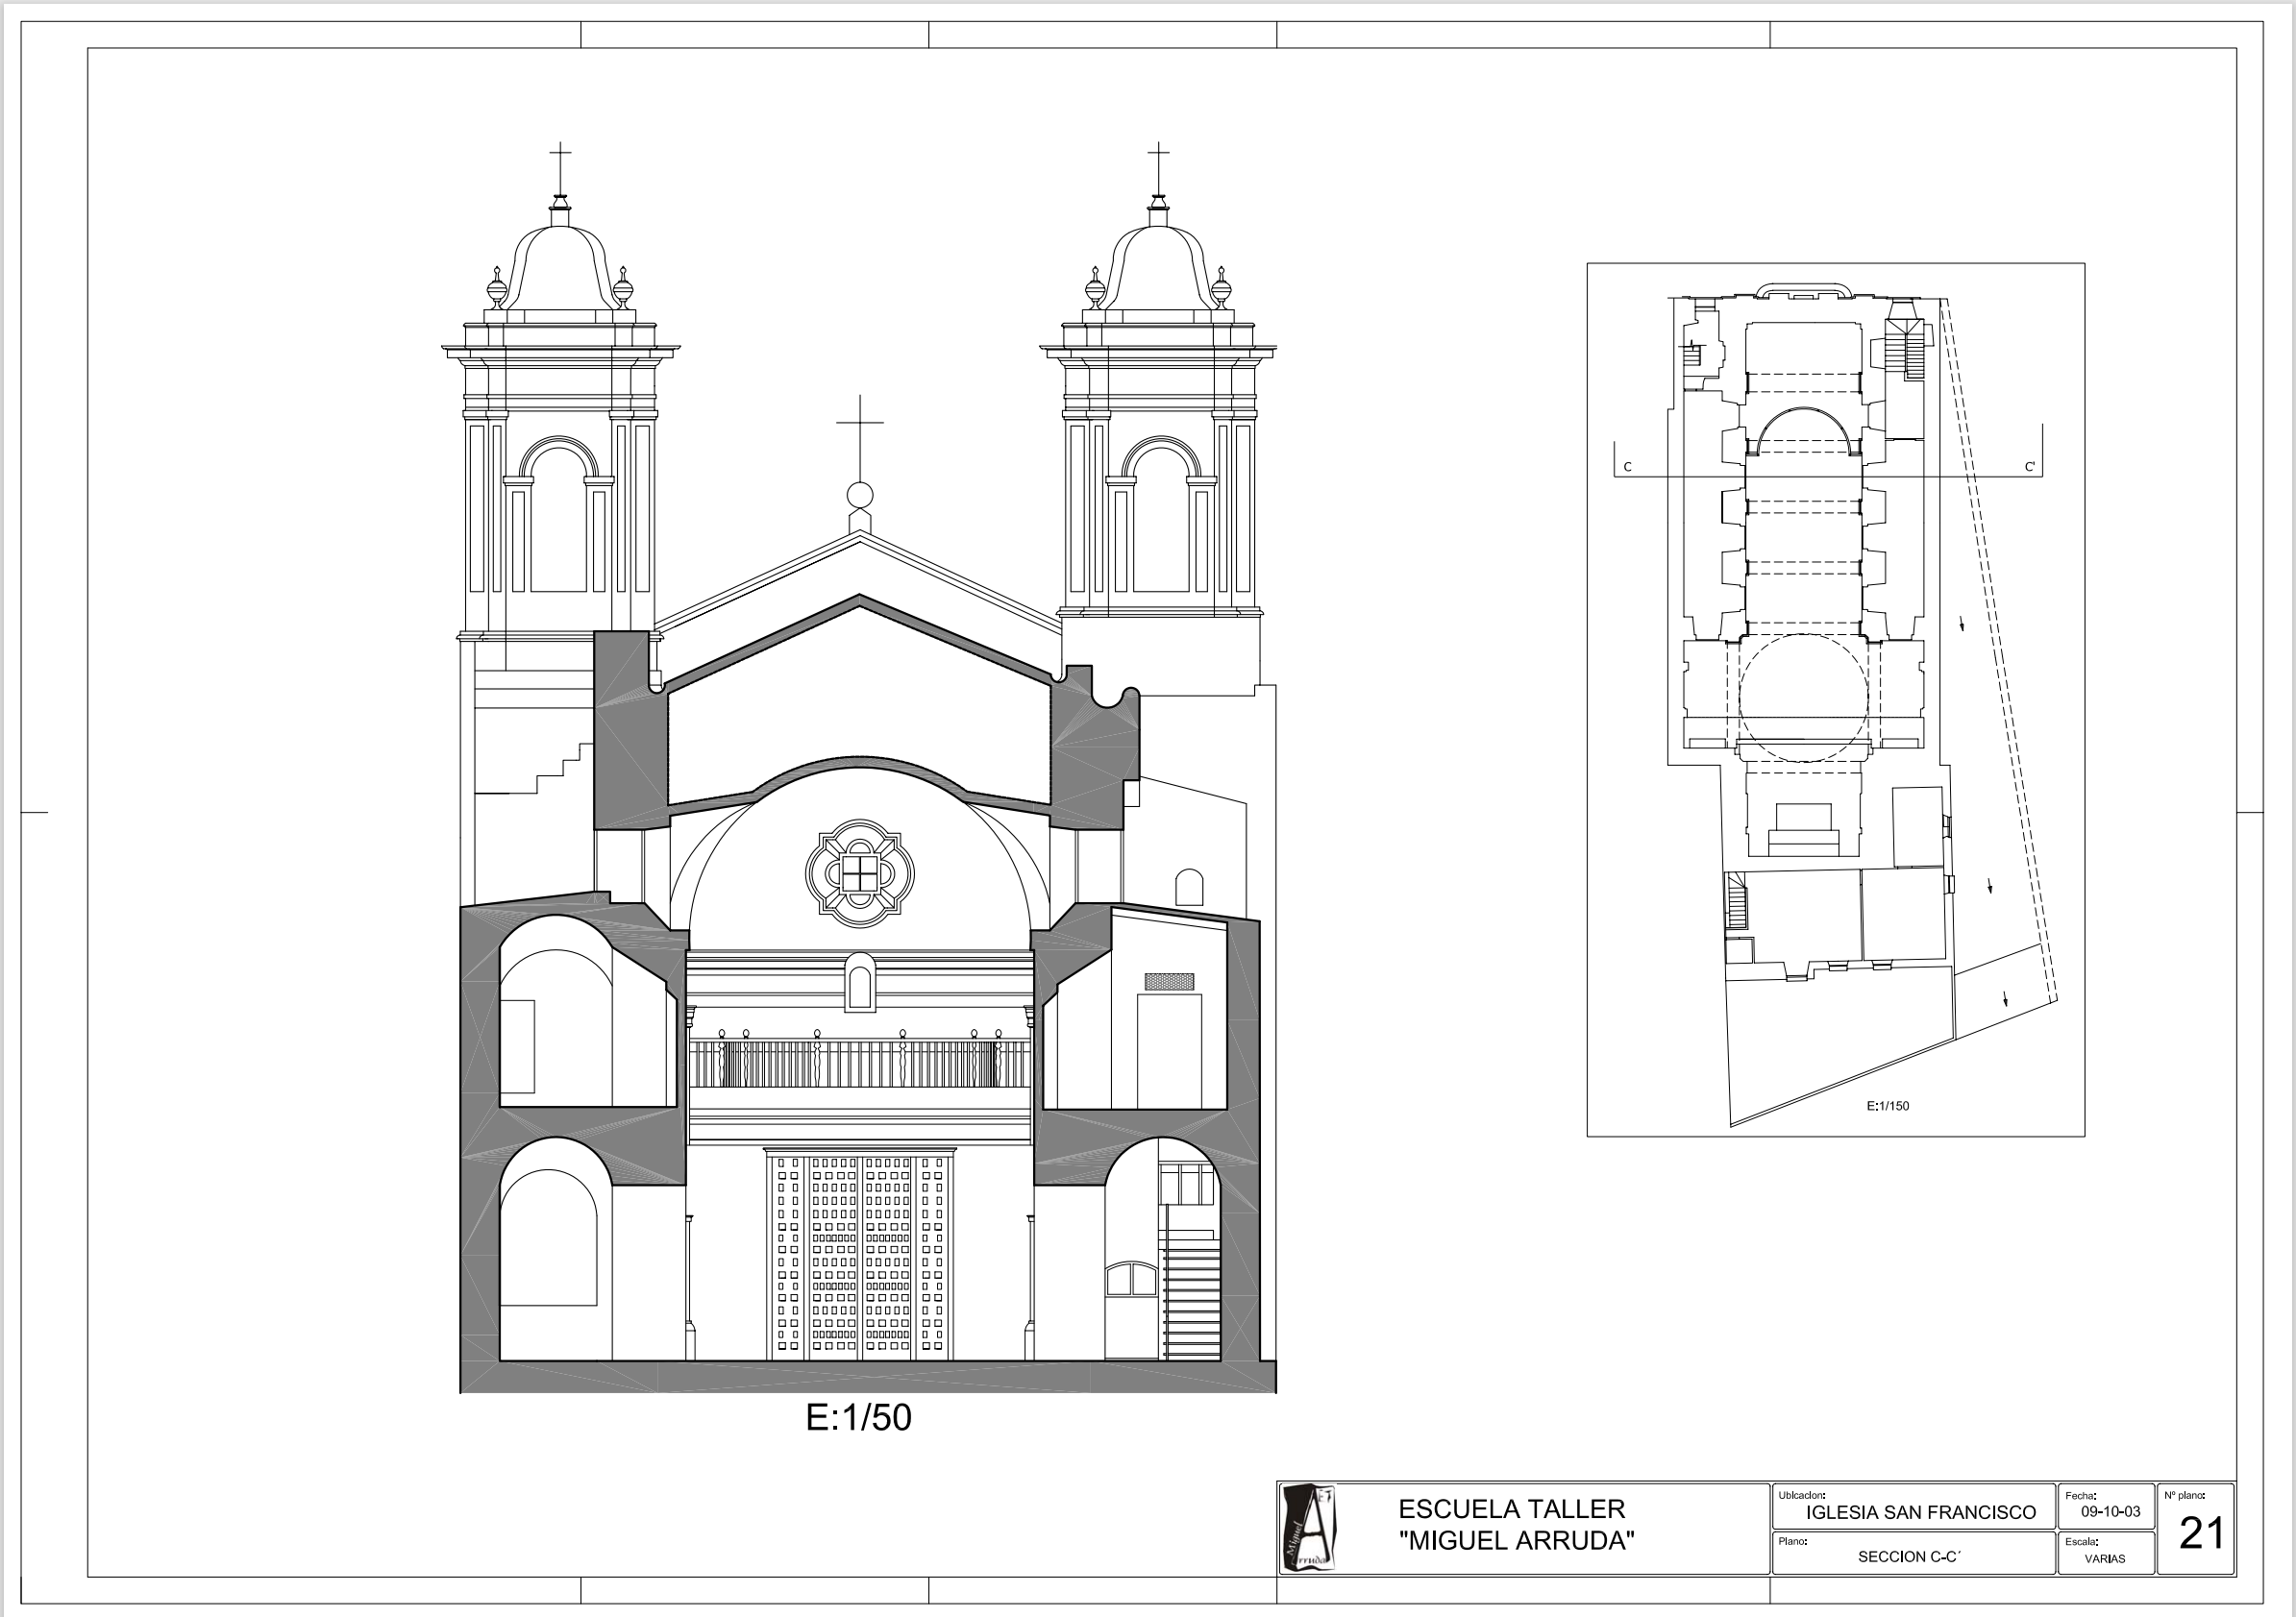This screenshot has width=2296, height=1617.
Task: Click the section marker C' on floor plan
Action: [x=2029, y=467]
